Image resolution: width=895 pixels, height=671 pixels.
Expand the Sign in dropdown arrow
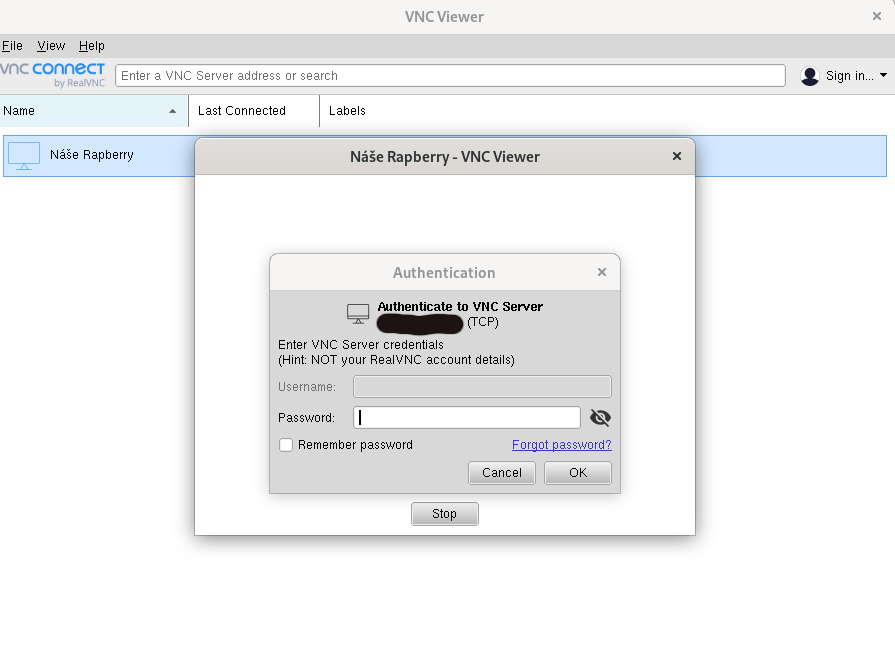884,75
